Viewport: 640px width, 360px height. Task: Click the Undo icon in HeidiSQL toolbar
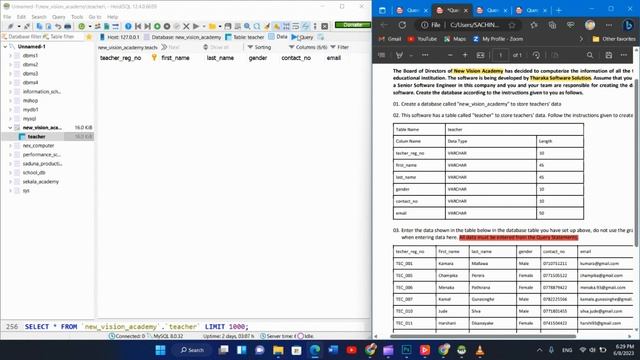[x=58, y=26]
